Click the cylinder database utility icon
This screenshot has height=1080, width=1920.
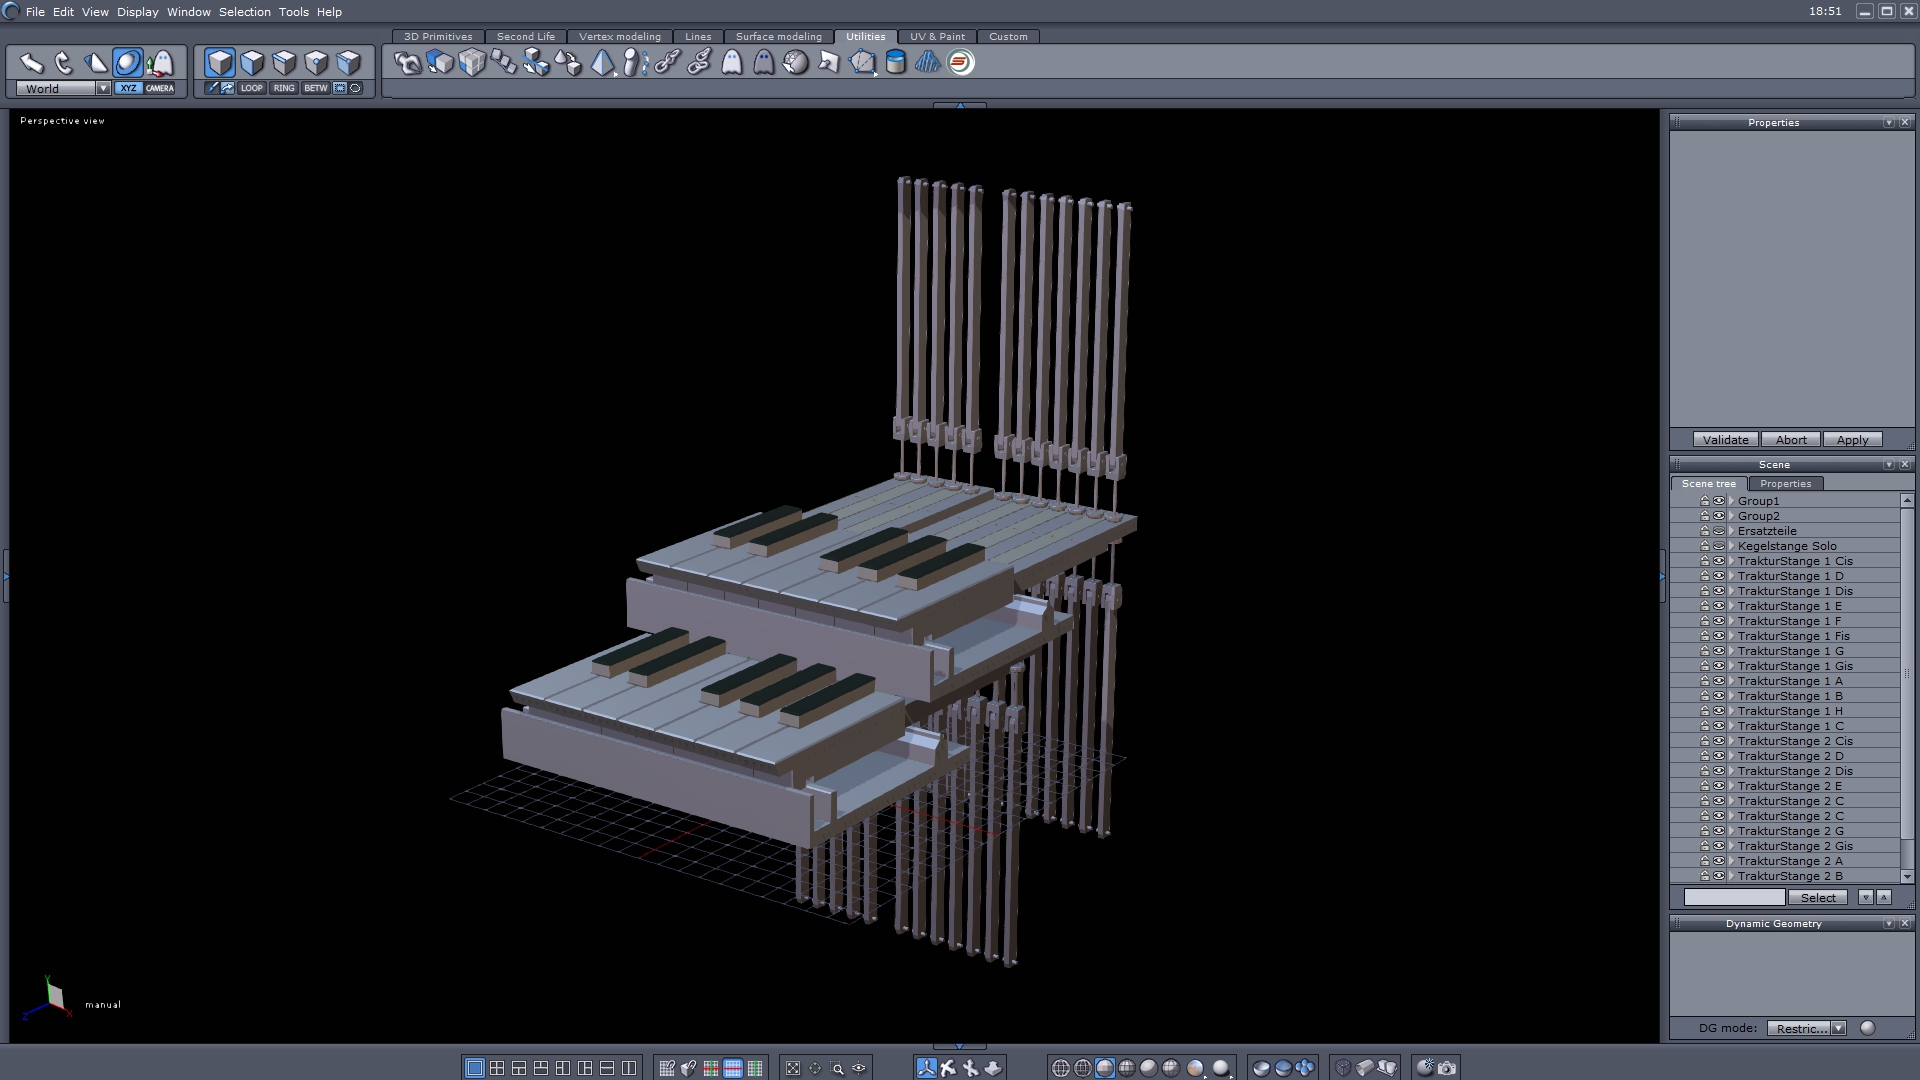896,63
